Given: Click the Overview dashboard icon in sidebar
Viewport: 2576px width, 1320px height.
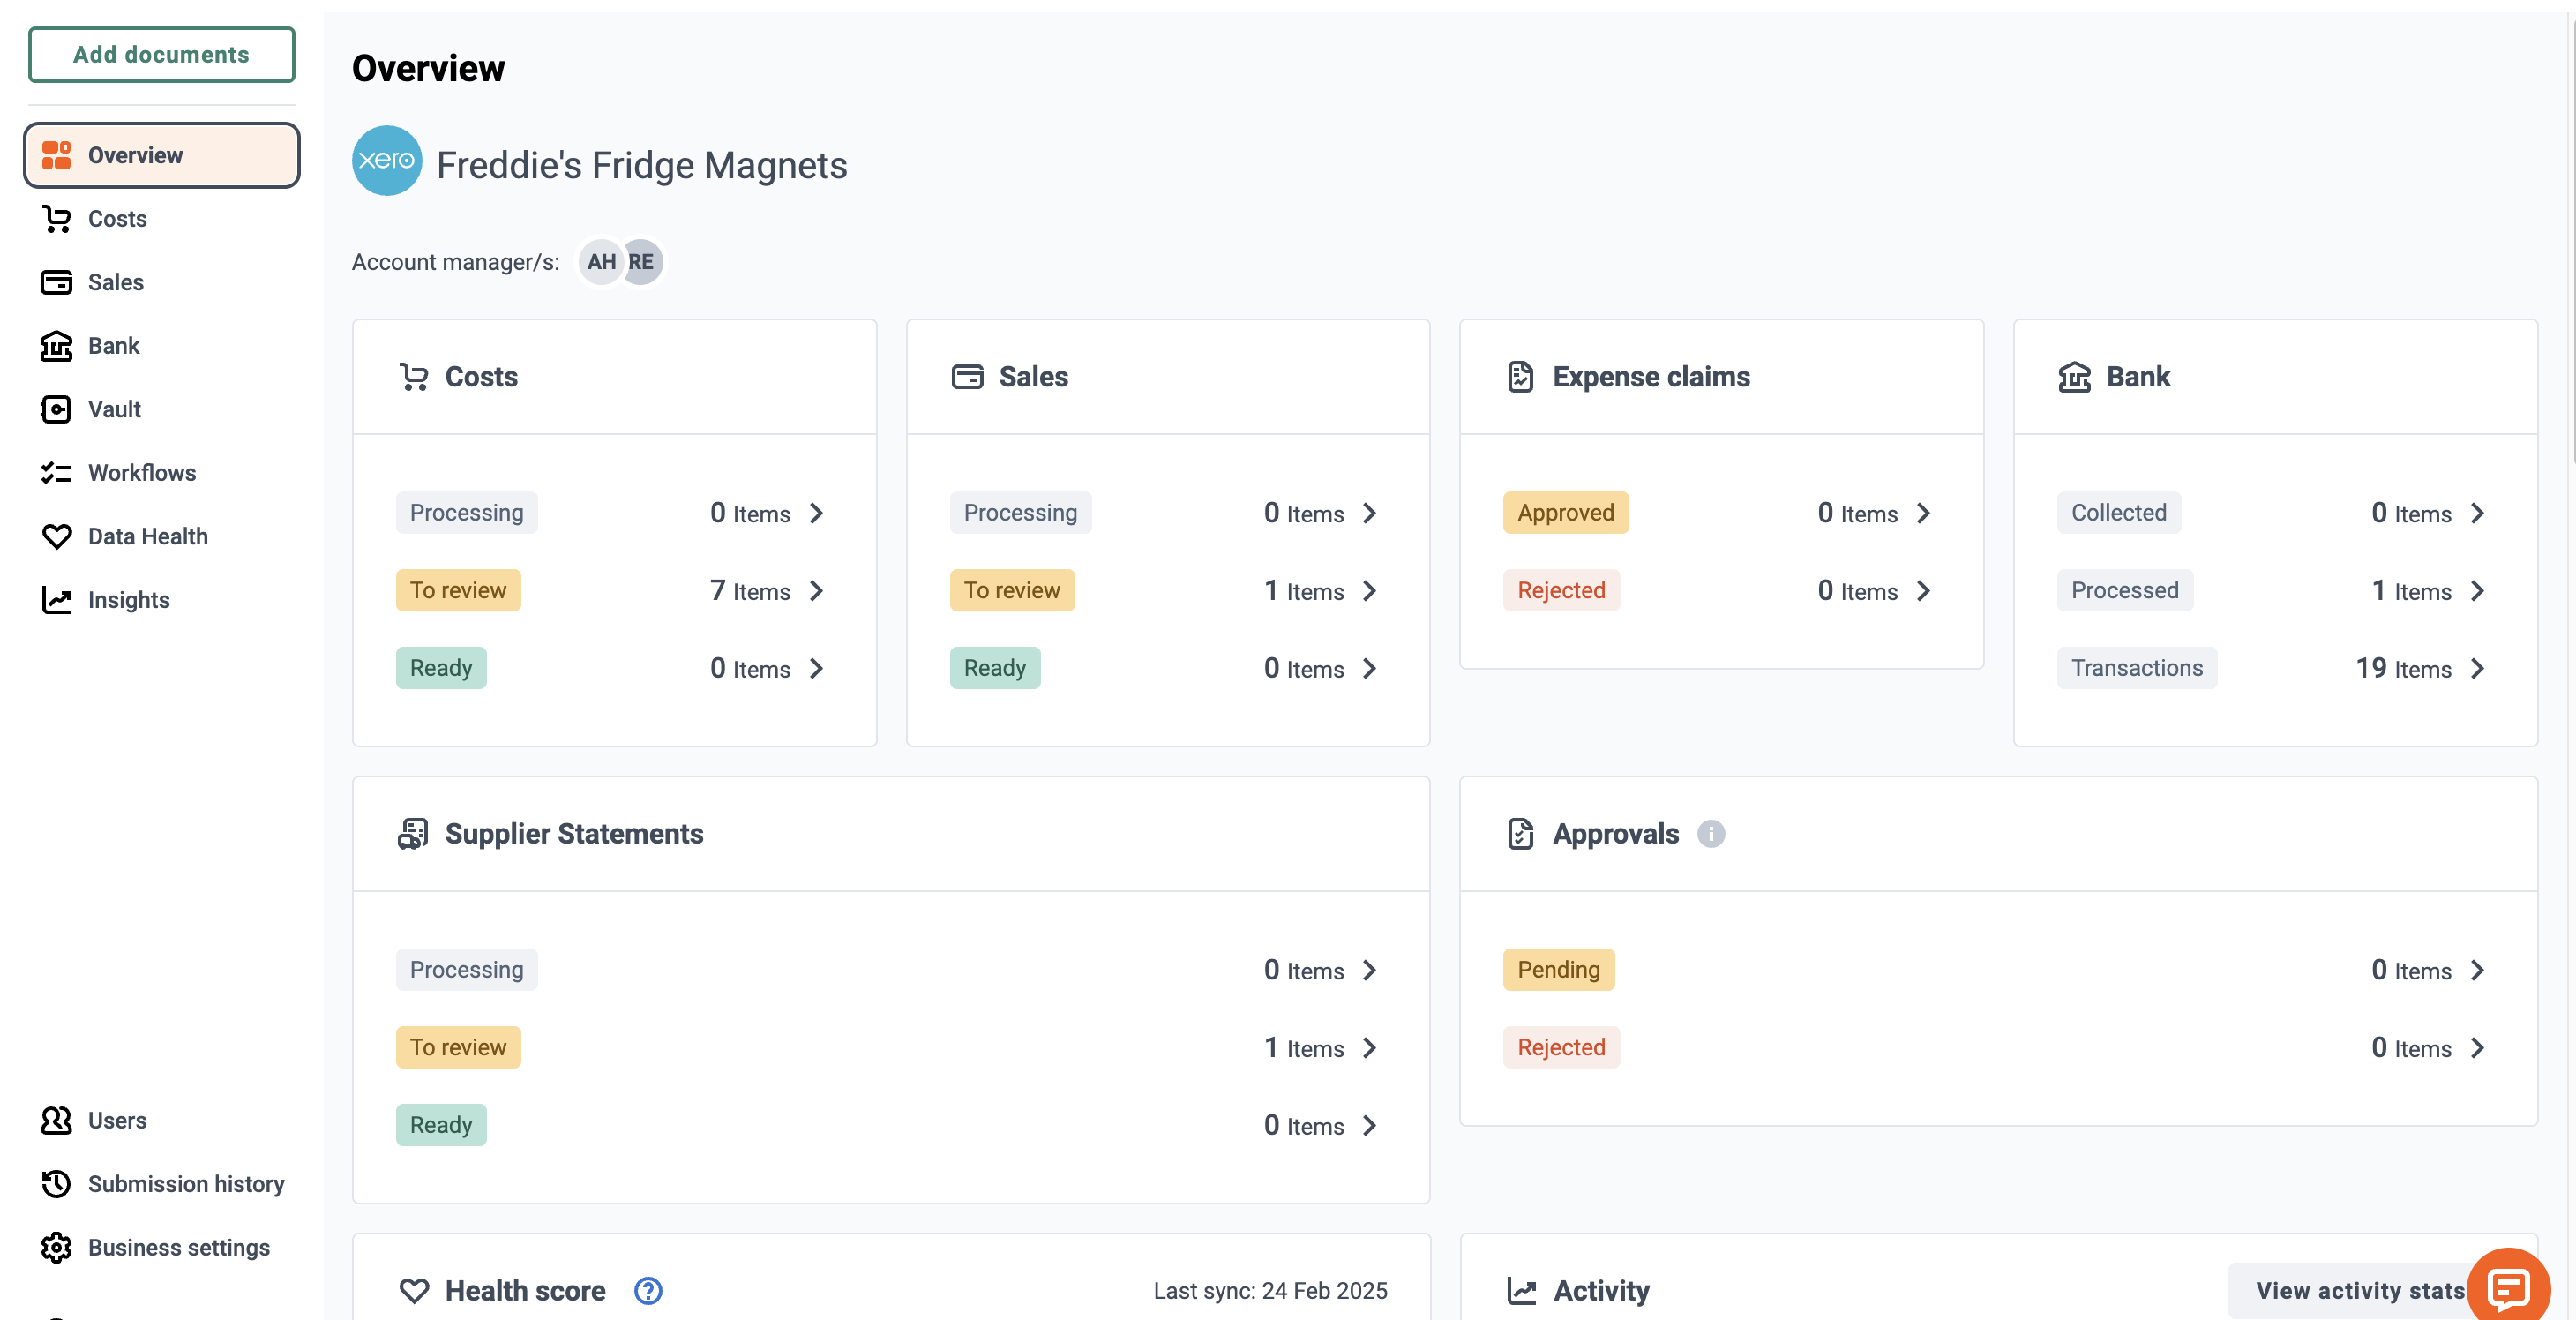Looking at the screenshot, I should [56, 155].
